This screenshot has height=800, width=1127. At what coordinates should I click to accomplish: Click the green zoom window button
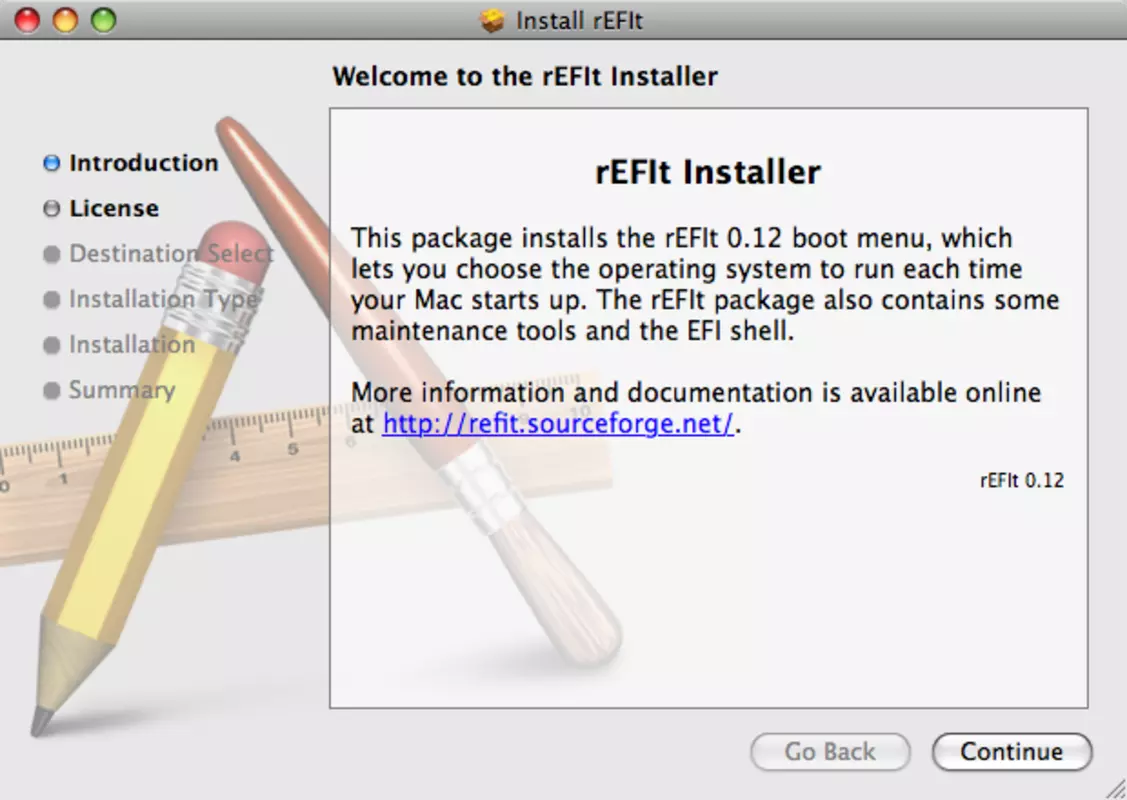tap(104, 20)
